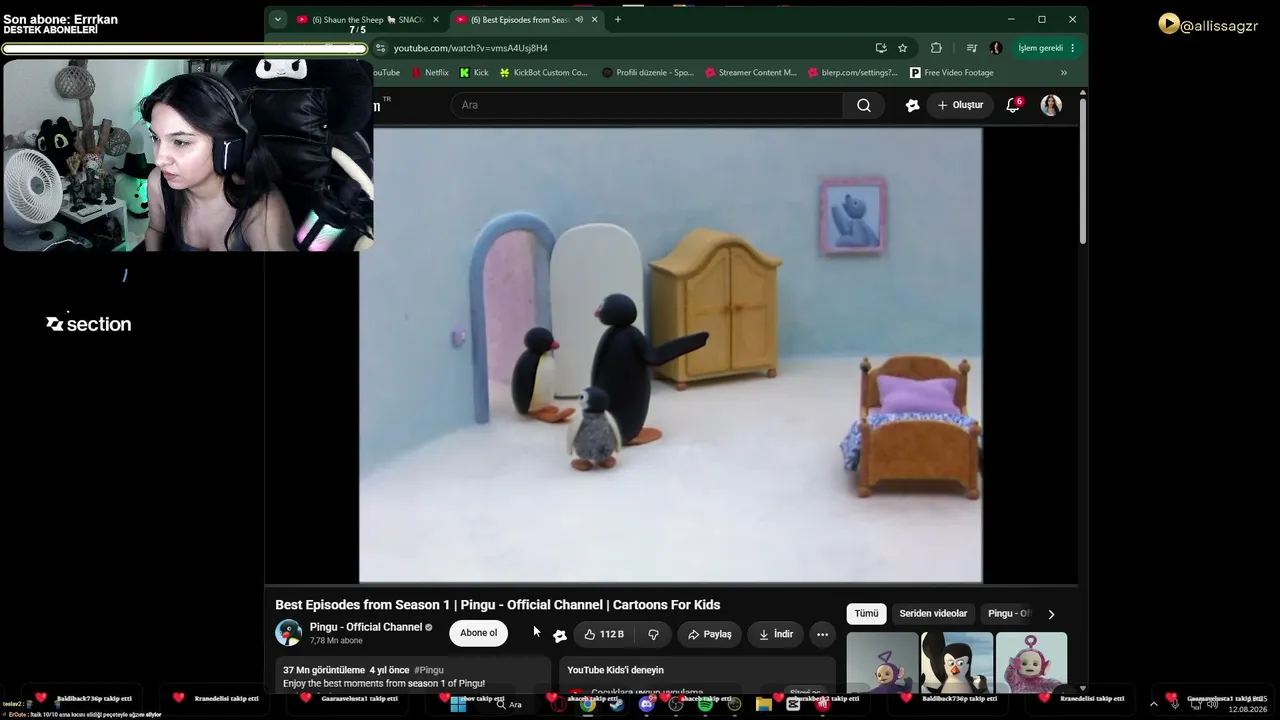
Task: Open a new browser tab
Action: (617, 19)
